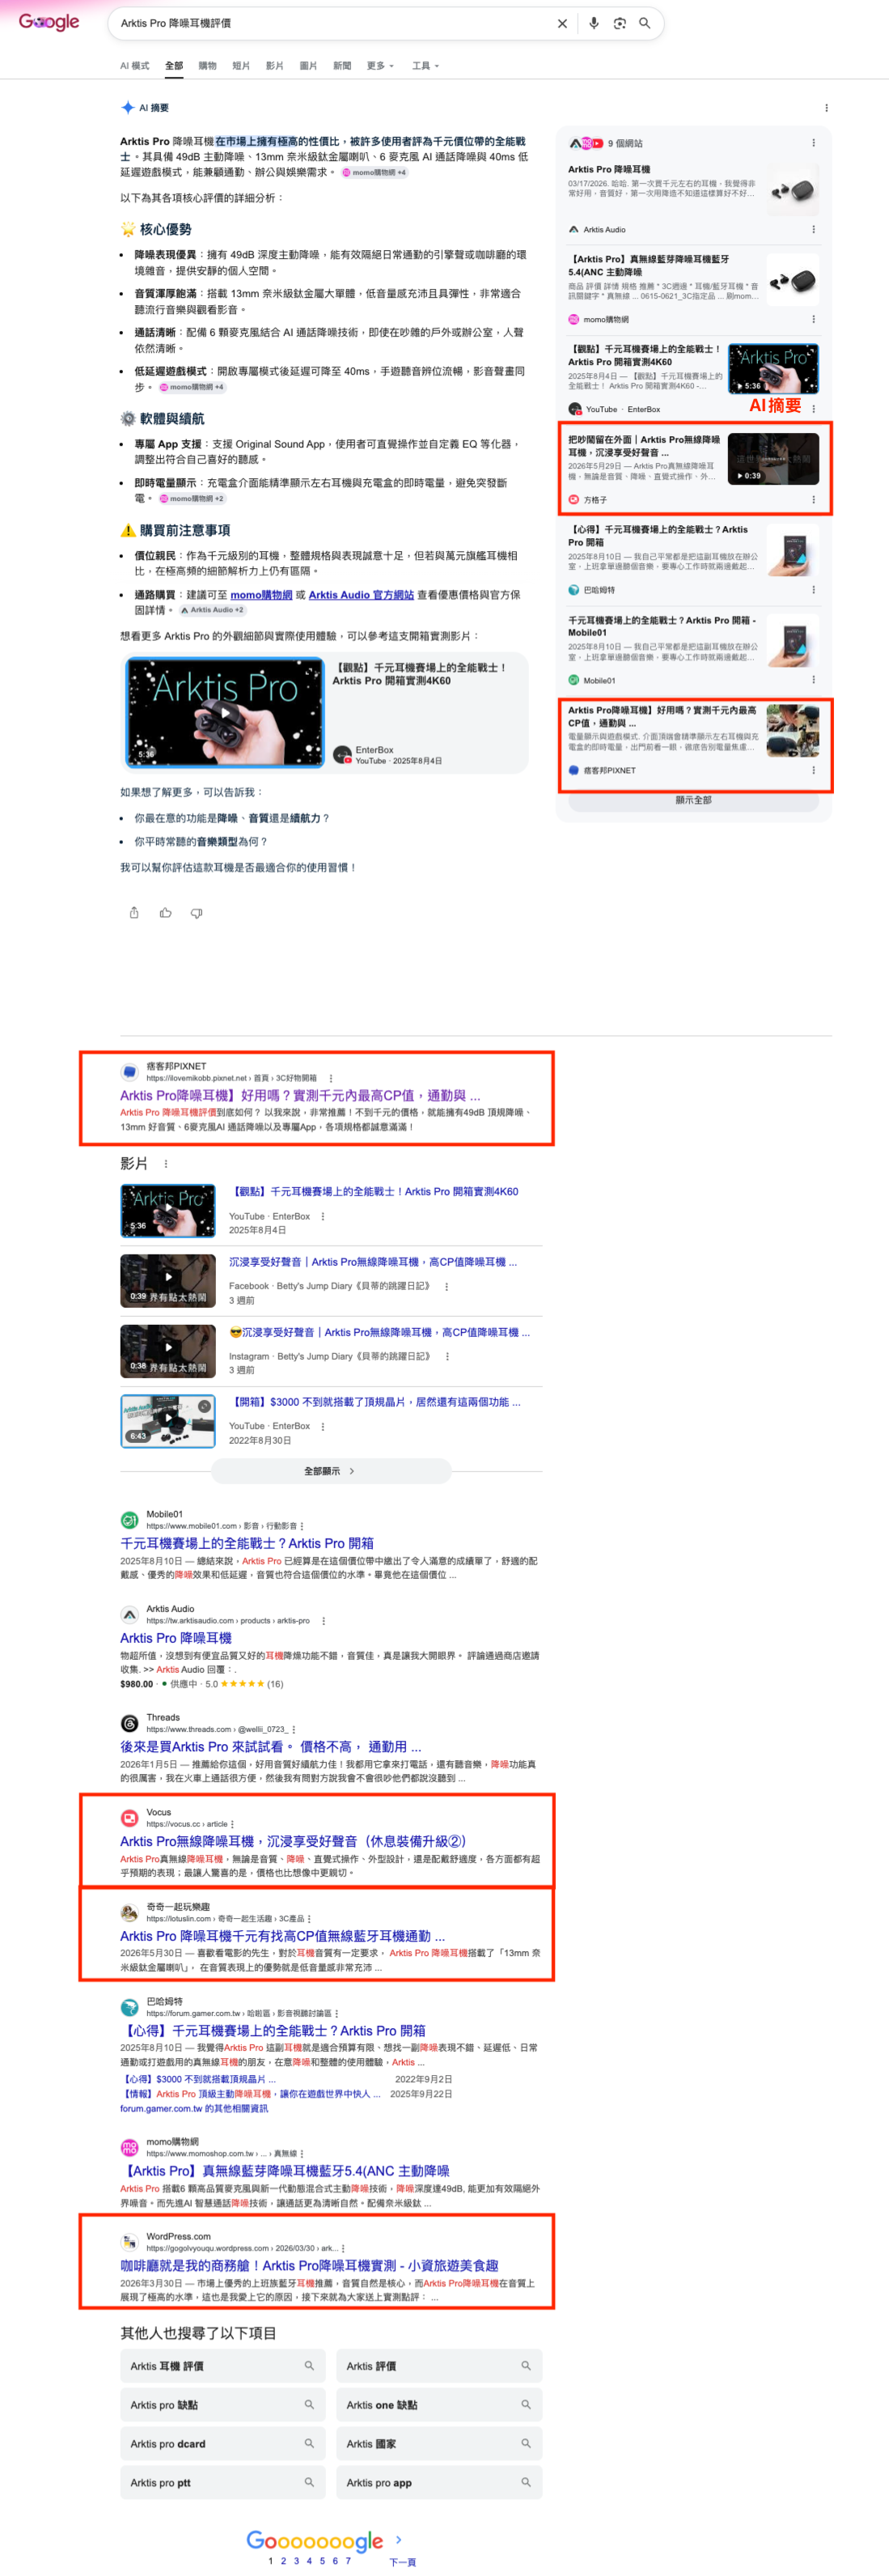Screen dimensions: 889x2576
Task: Click 顯示全部 in the sources panel
Action: pos(693,800)
